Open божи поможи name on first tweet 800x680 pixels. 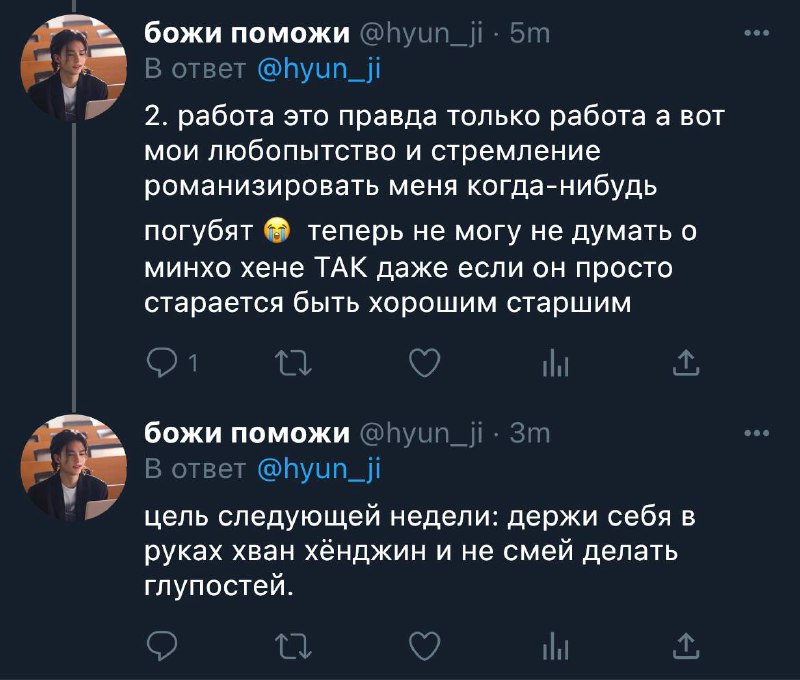tap(247, 33)
